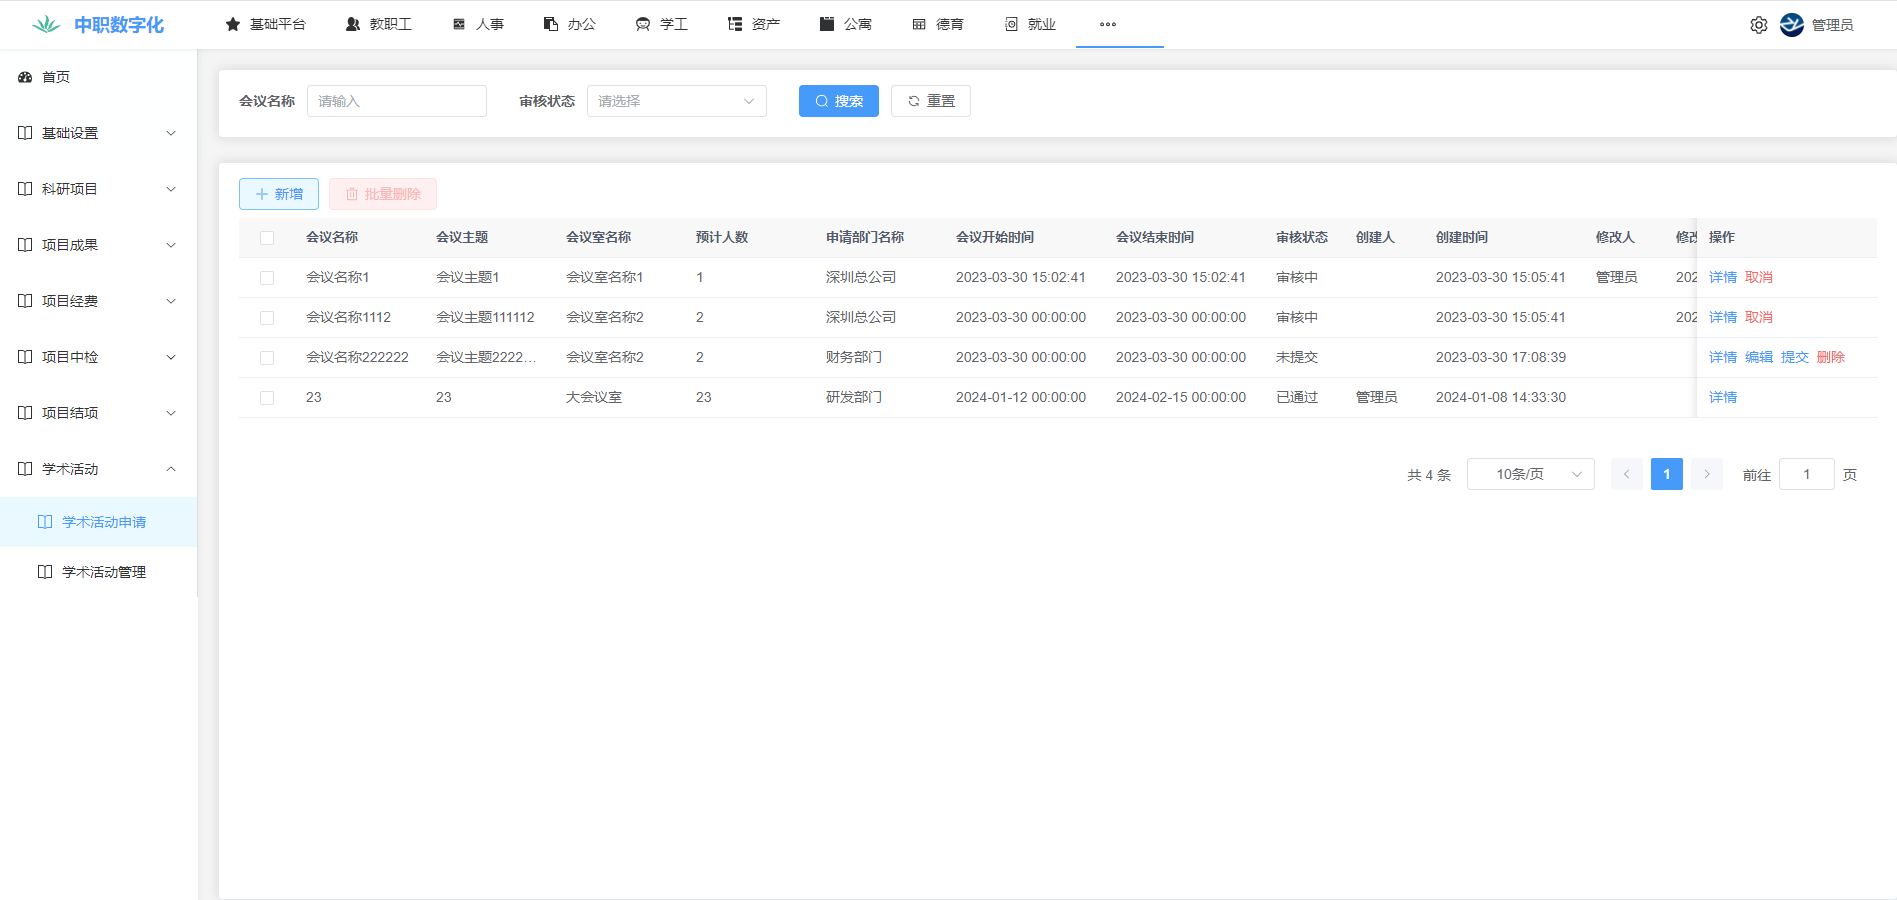Screen dimensions: 1897x900
Task: Click the 教职工 person icon
Action: (353, 24)
